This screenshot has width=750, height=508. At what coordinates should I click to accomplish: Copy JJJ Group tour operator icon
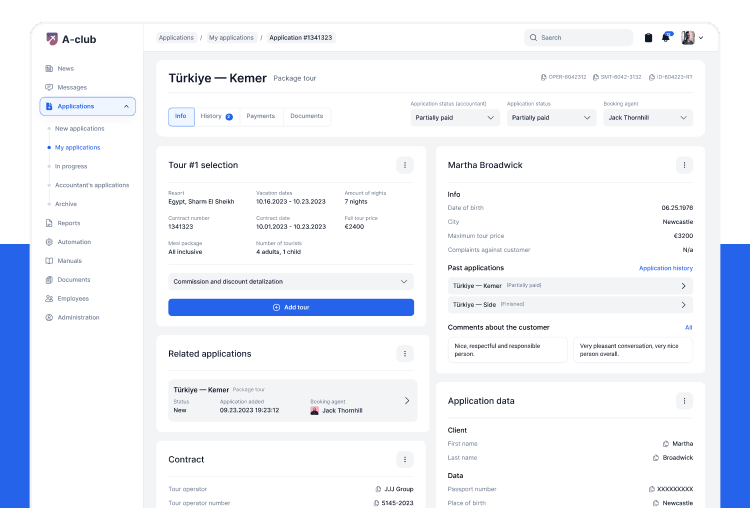click(x=378, y=489)
